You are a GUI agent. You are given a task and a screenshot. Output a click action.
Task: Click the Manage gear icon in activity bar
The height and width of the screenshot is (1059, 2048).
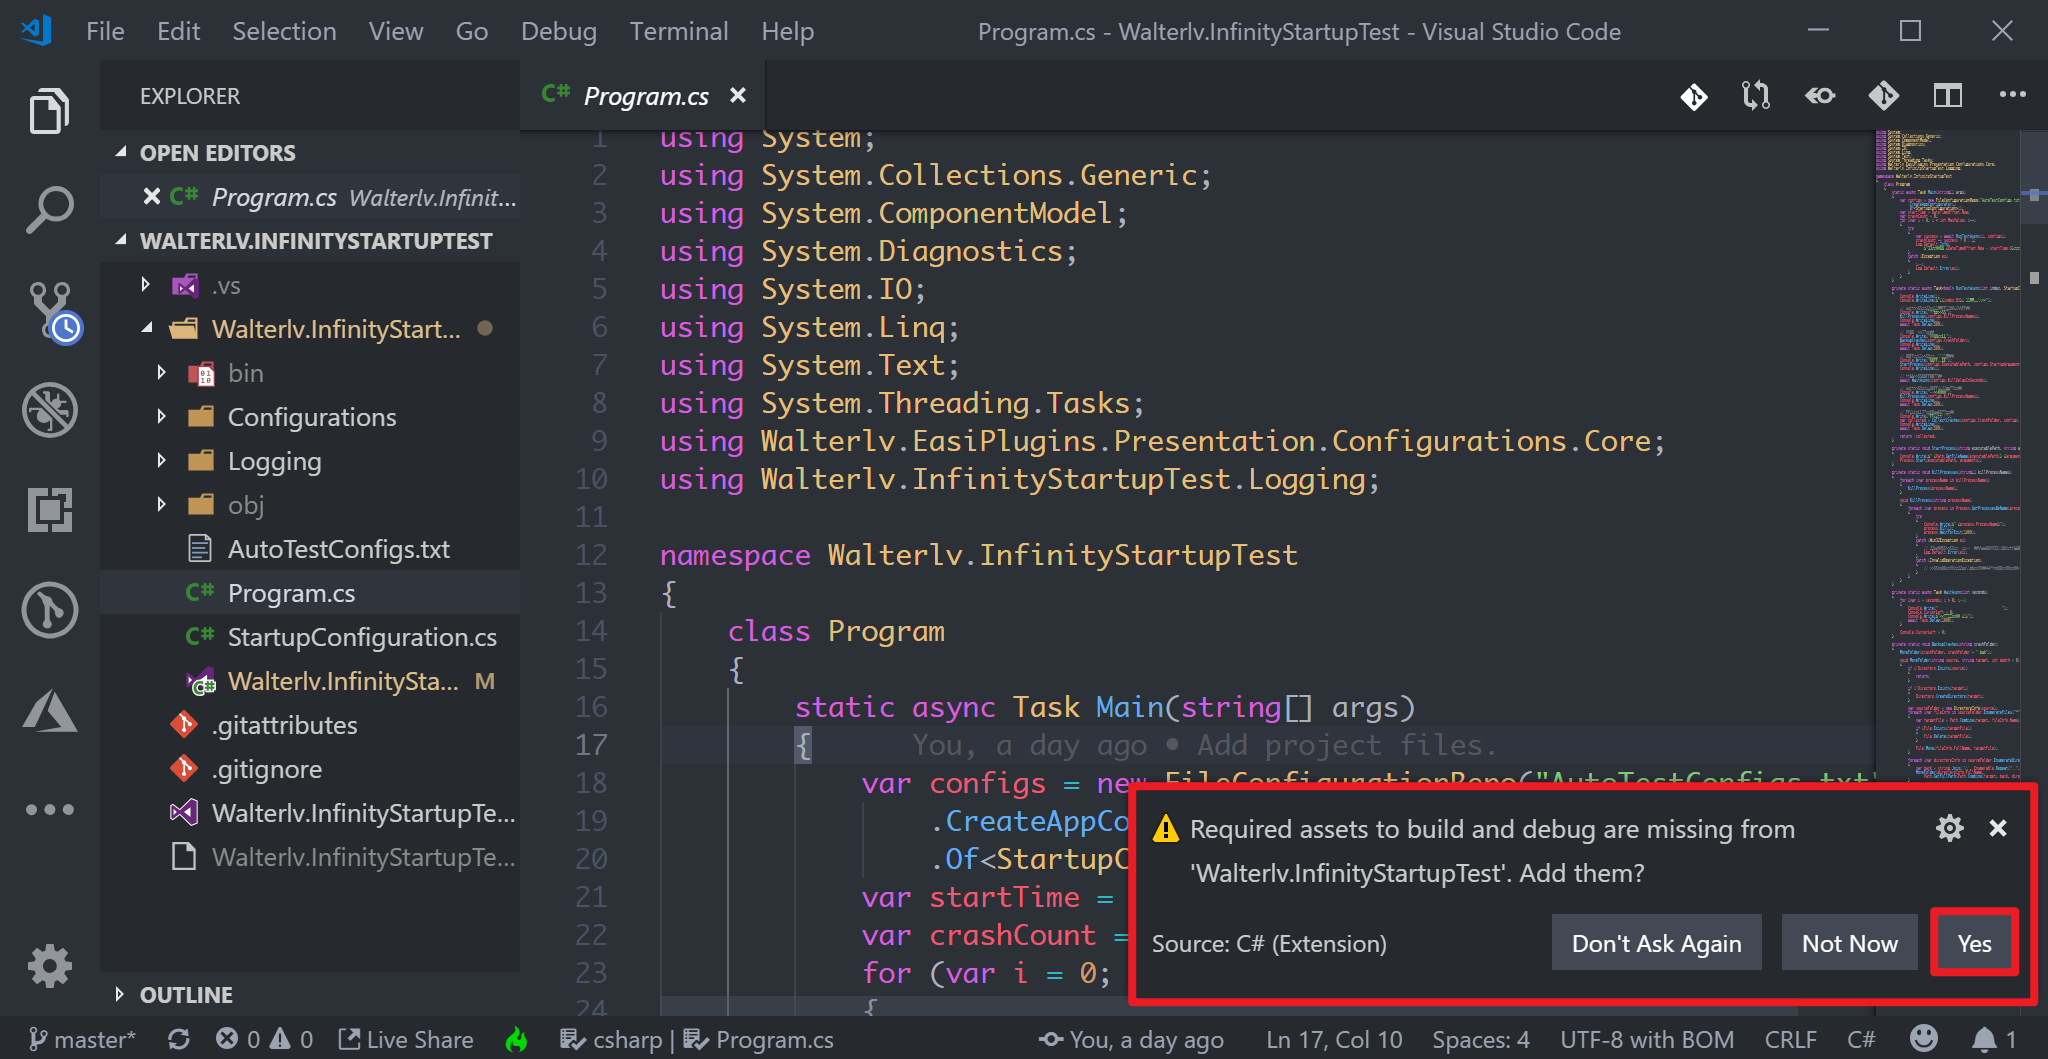tap(50, 965)
